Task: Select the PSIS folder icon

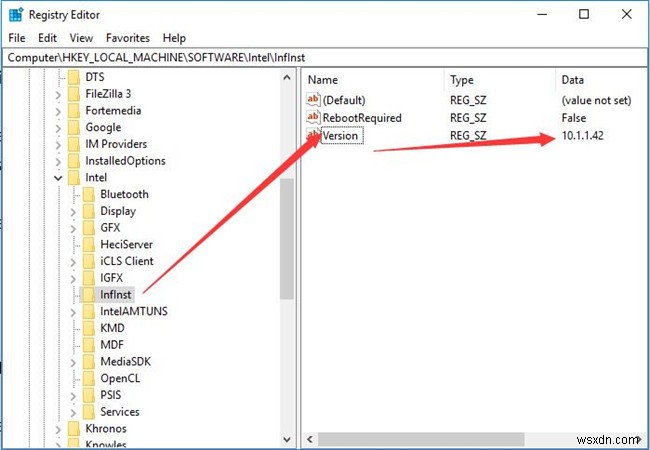Action: (x=89, y=395)
